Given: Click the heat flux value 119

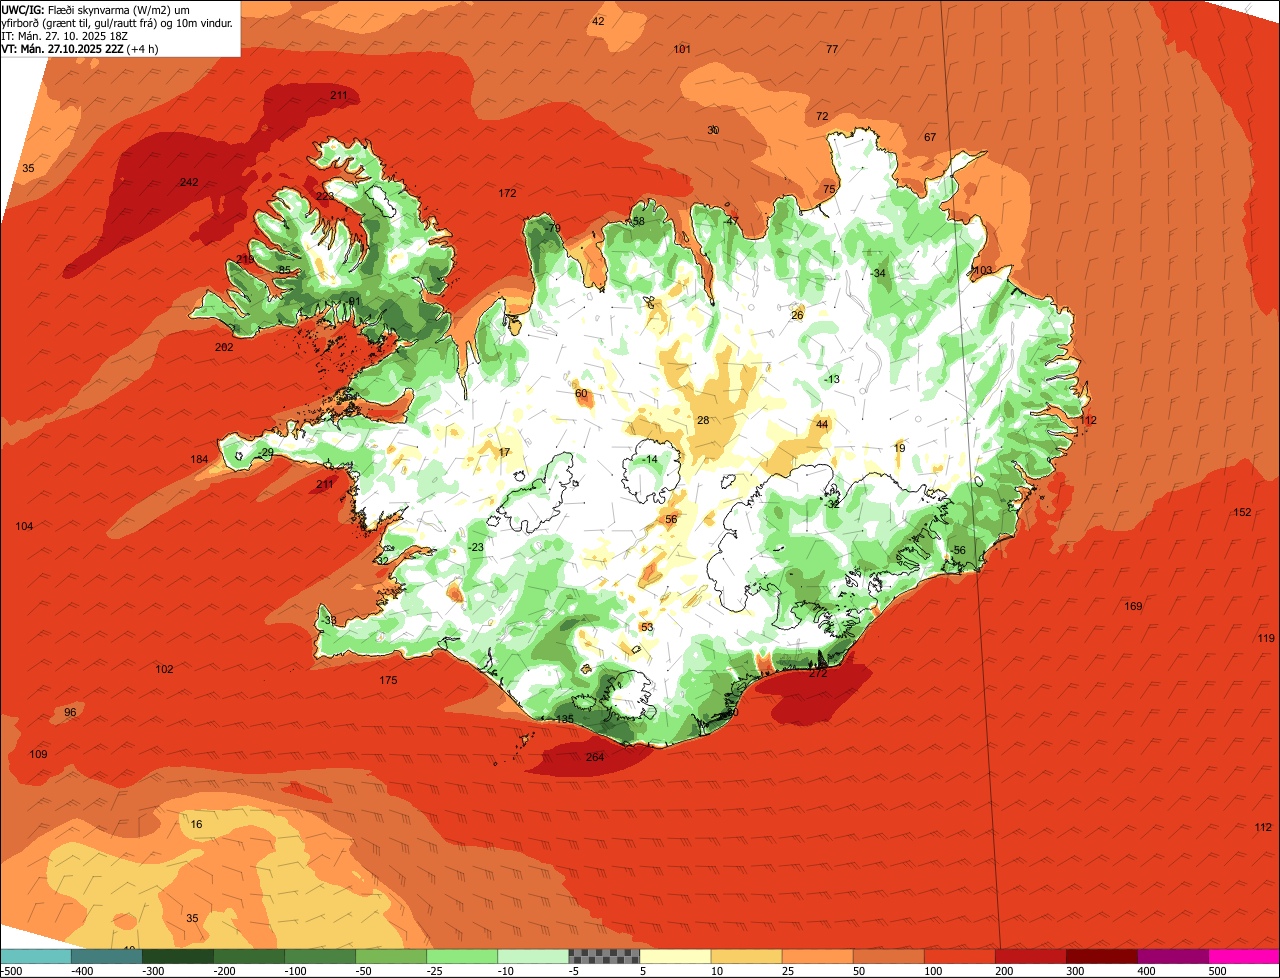Looking at the screenshot, I should coord(1266,638).
